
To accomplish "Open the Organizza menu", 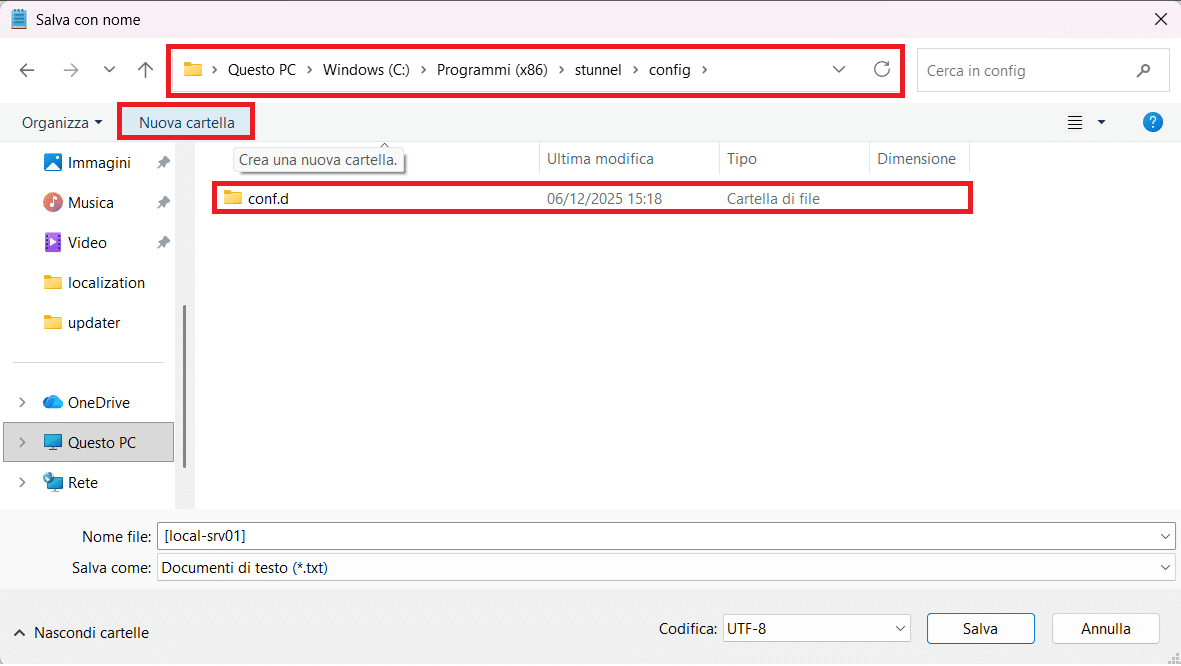I will (x=62, y=122).
